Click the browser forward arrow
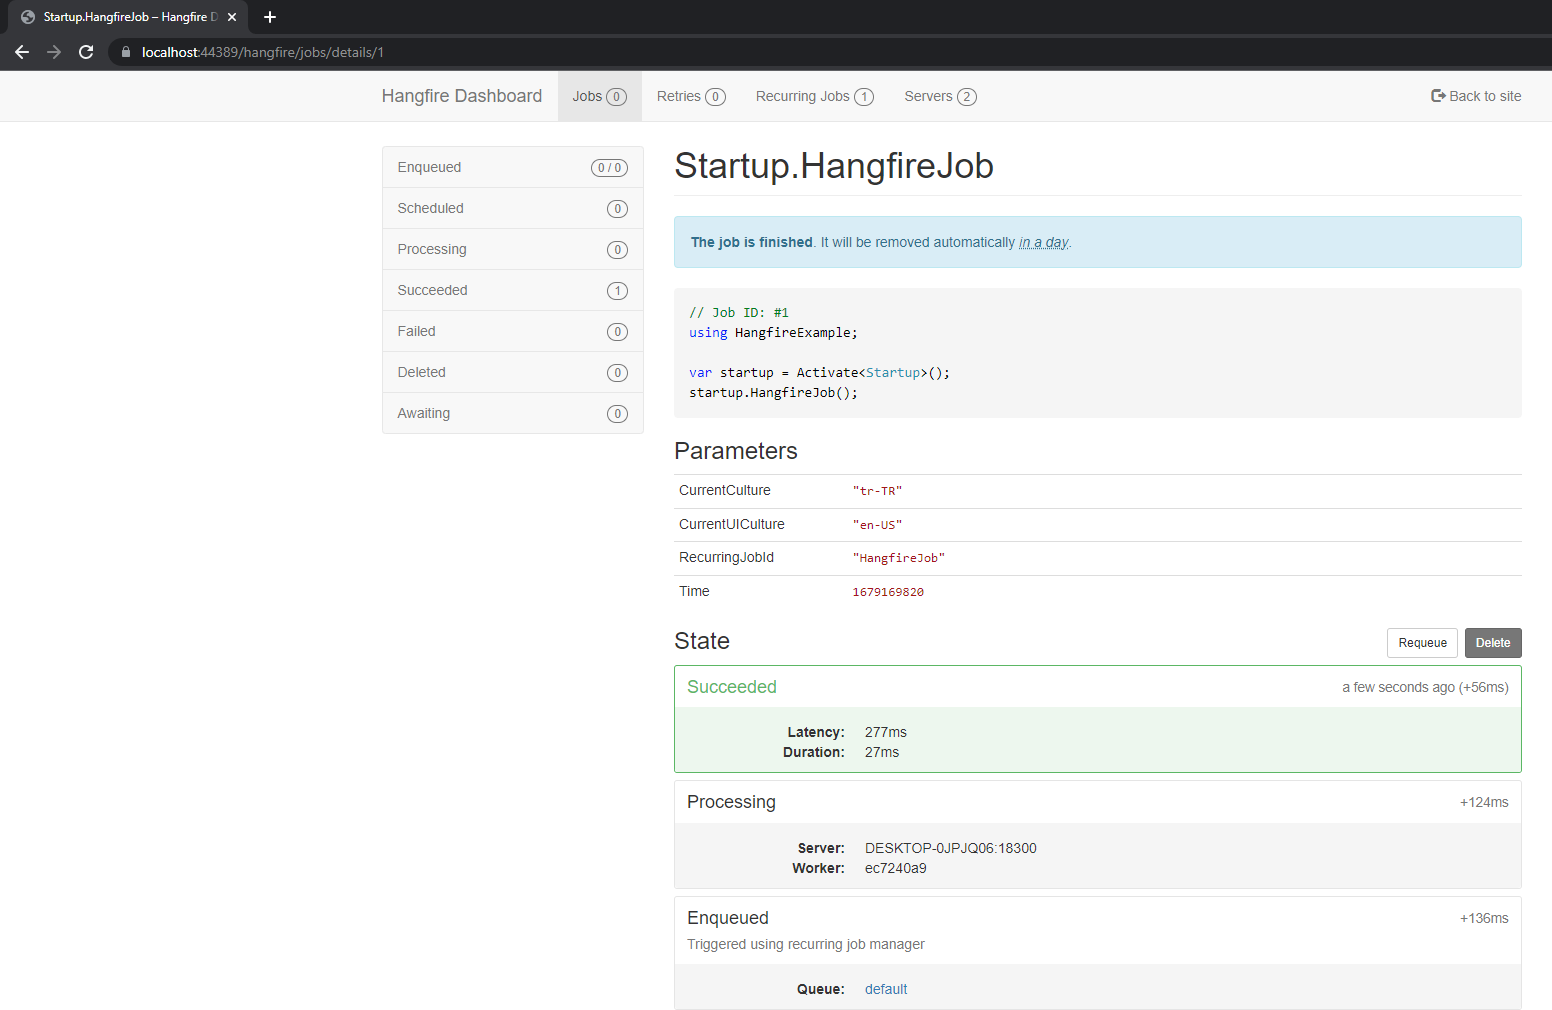This screenshot has height=1010, width=1552. tap(54, 52)
